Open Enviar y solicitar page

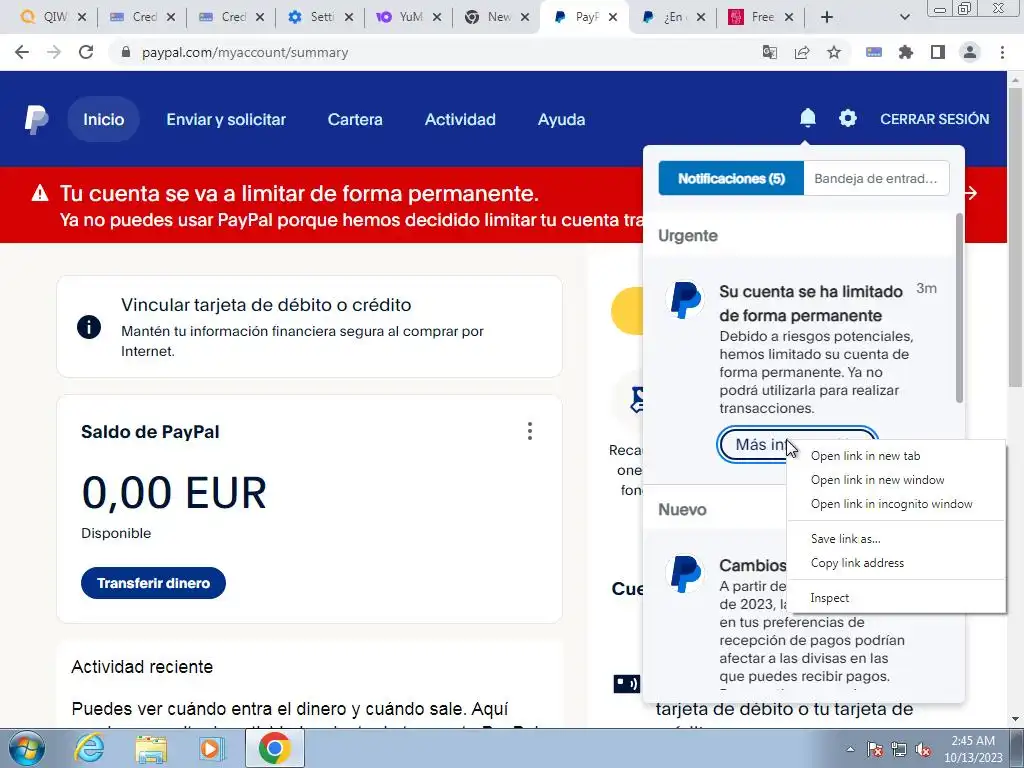point(226,120)
